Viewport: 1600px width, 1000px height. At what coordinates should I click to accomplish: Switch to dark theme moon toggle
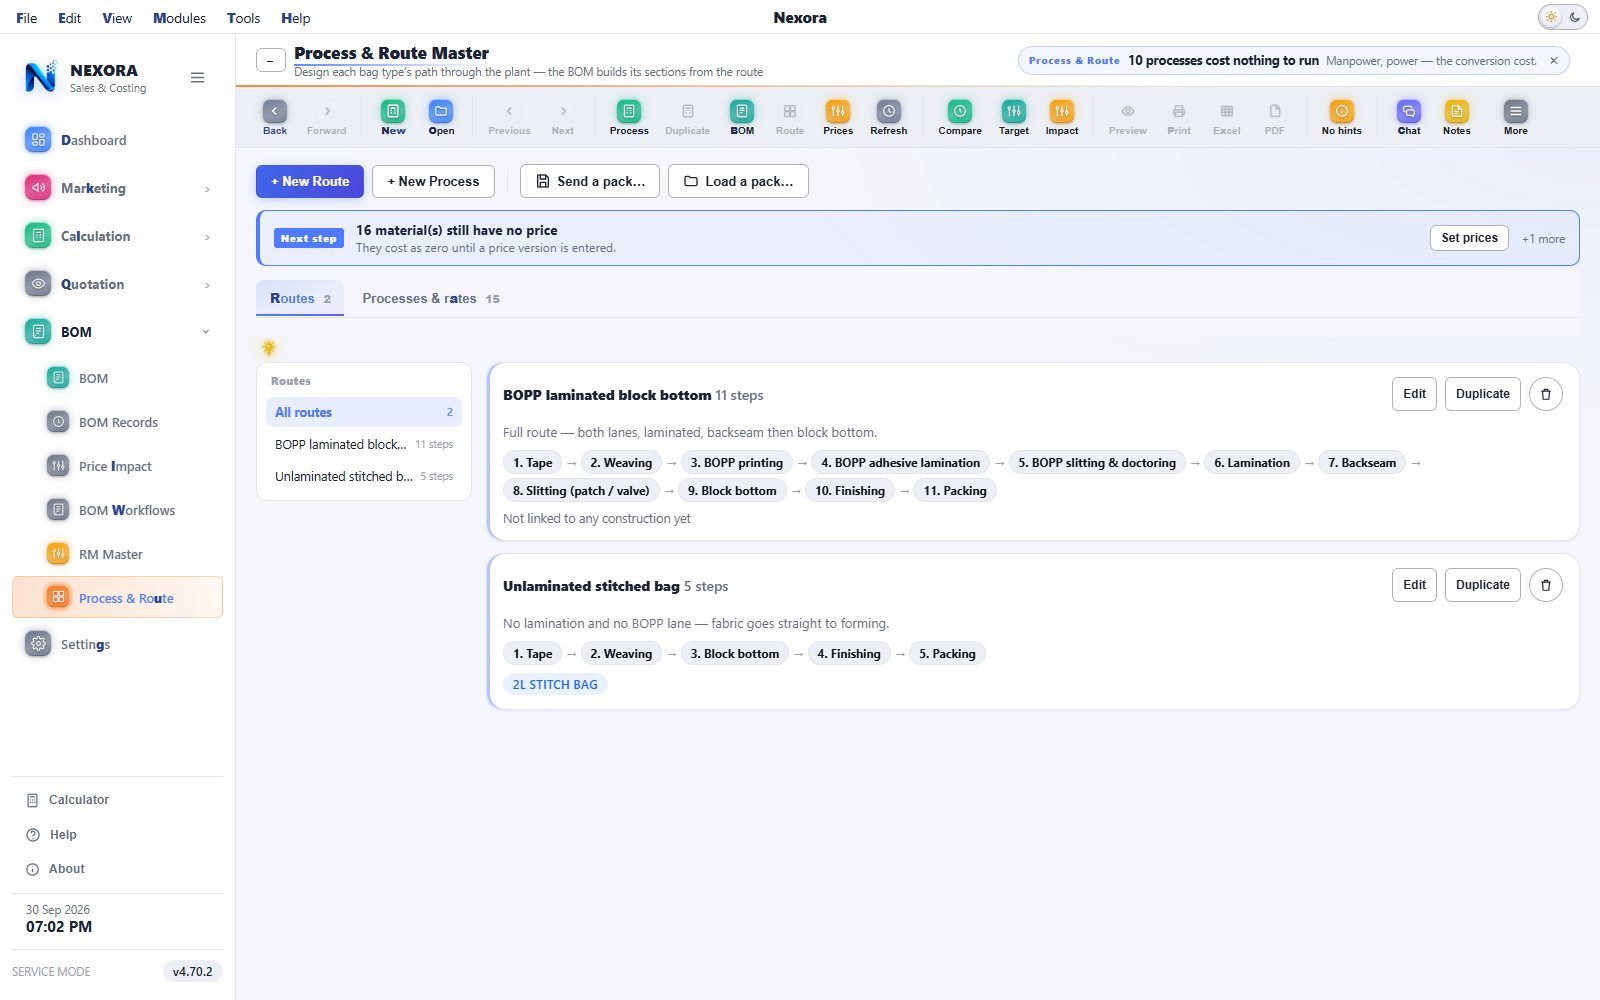tap(1575, 17)
